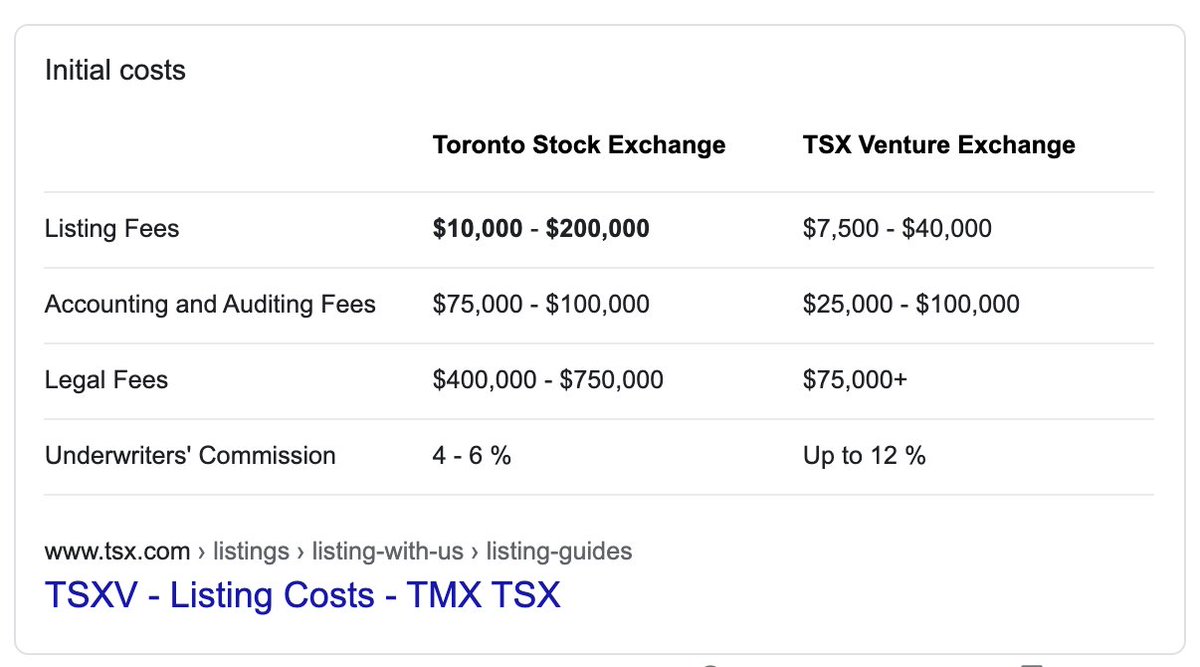Select the TSX Venture Exchange column header
Viewport: 1200px width, 667px height.
(939, 145)
